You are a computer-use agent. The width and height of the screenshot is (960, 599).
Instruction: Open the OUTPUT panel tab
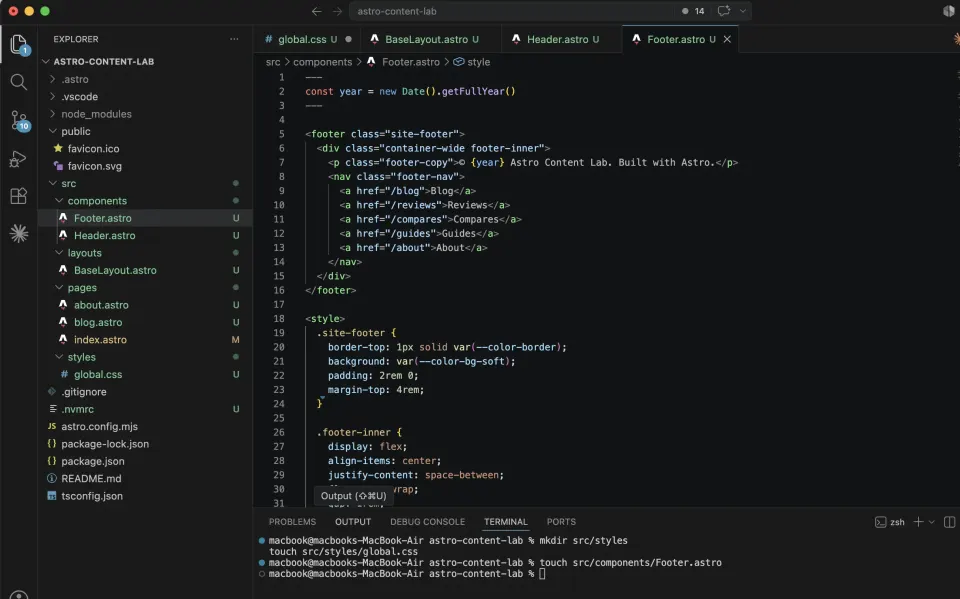(353, 522)
